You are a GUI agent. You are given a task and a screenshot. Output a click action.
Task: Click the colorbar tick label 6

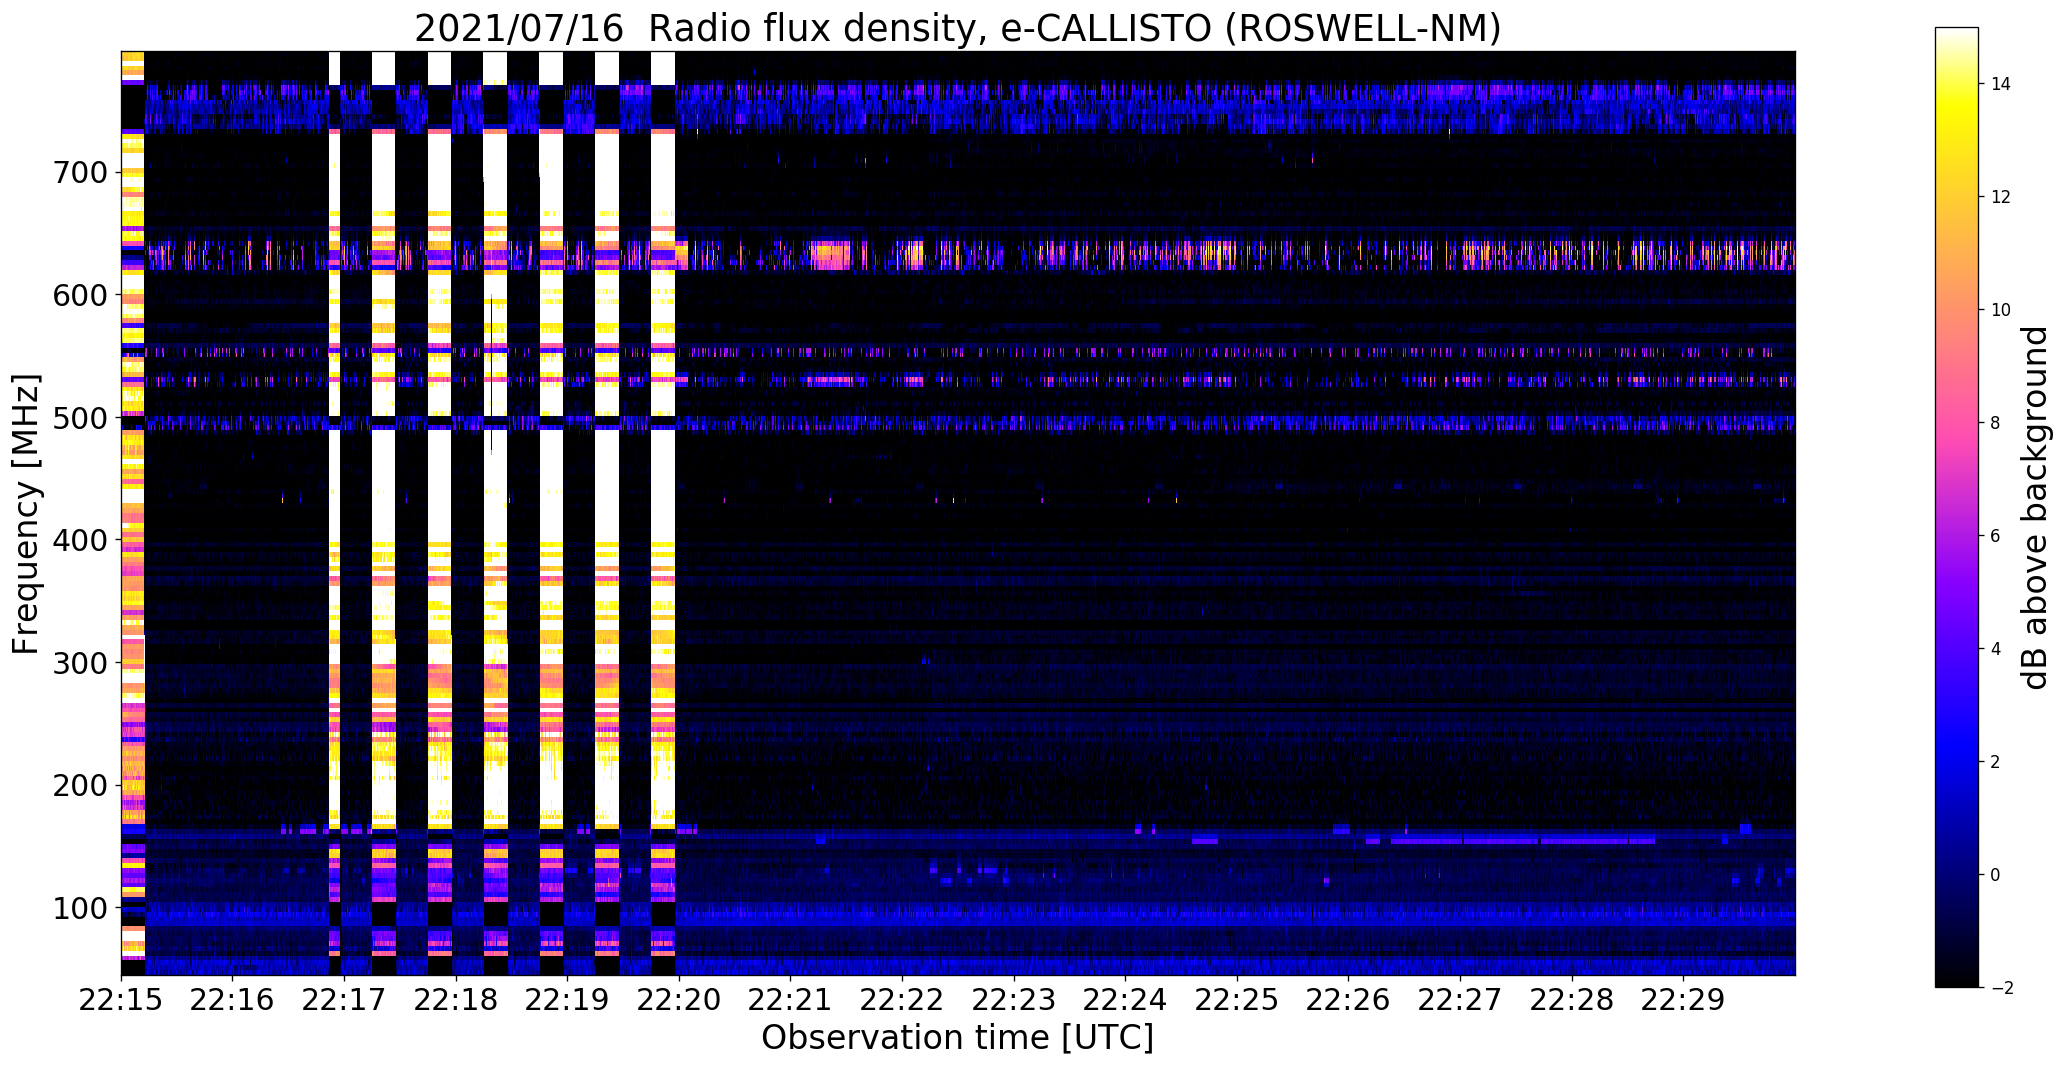(x=1995, y=536)
